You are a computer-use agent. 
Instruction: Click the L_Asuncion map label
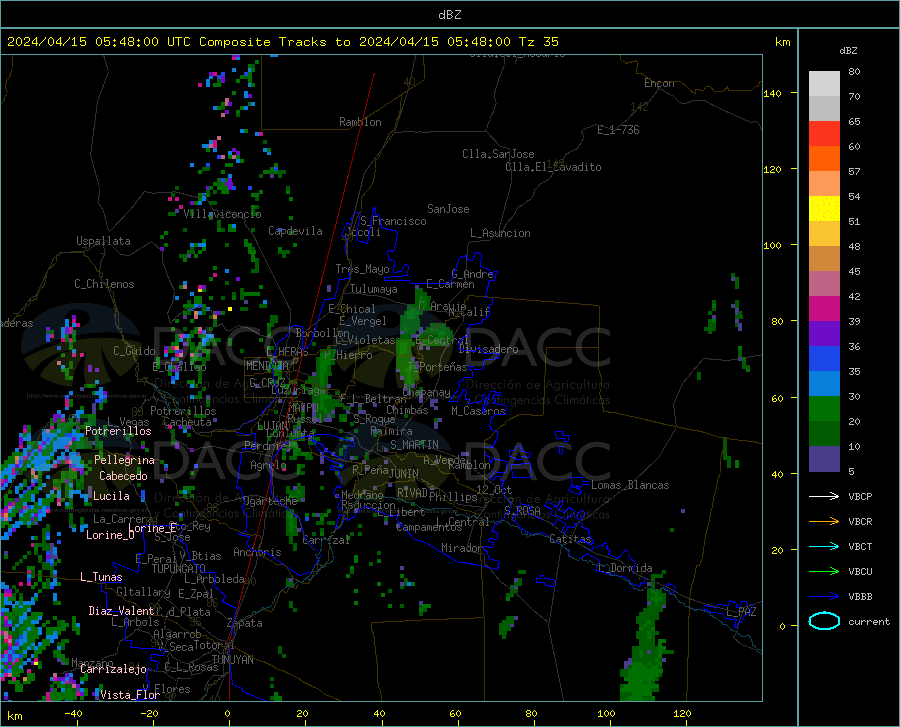pos(500,233)
